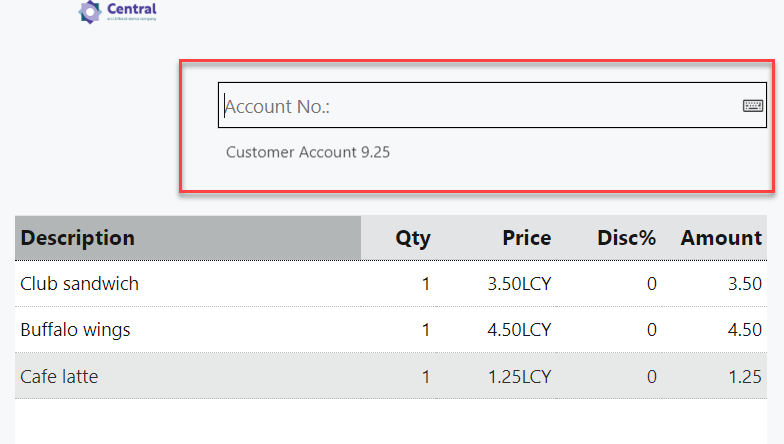Click the Central company logo icon
This screenshot has width=784, height=444.
coord(90,12)
